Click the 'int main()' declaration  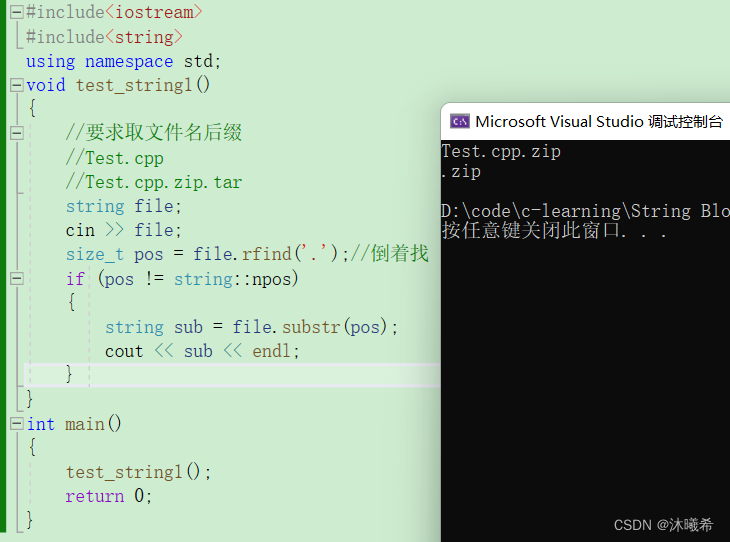click(74, 424)
